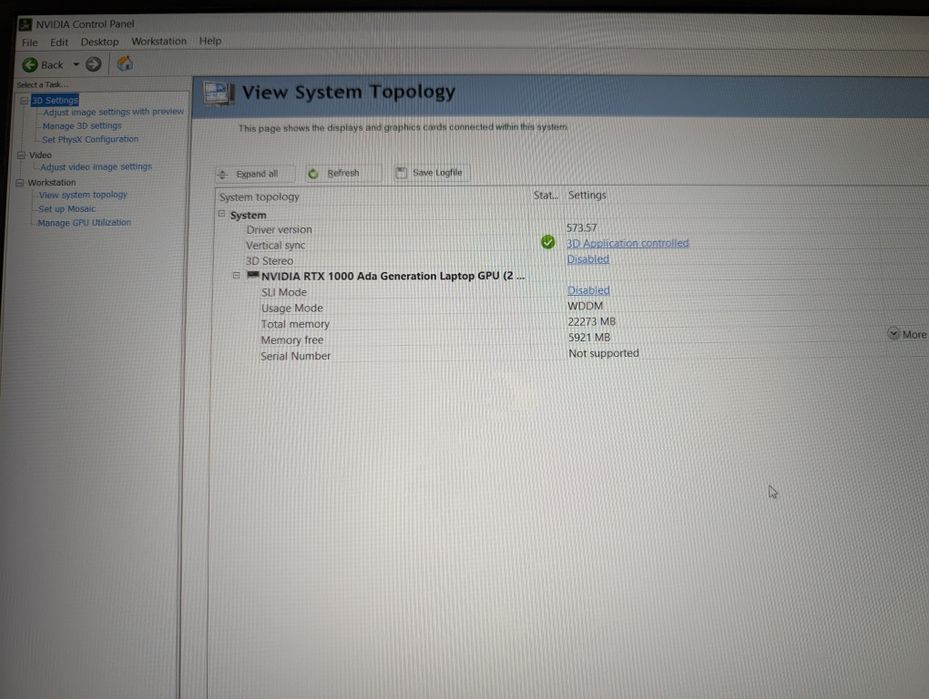Select the Usage Mode row label
Image resolution: width=929 pixels, height=699 pixels.
click(x=292, y=308)
